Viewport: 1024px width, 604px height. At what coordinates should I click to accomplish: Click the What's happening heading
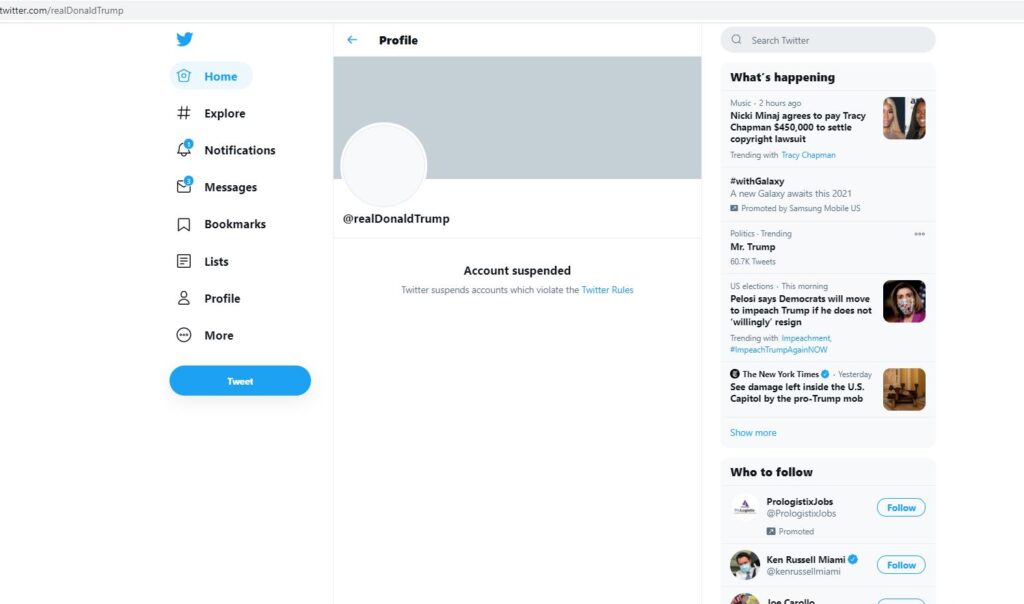[782, 77]
